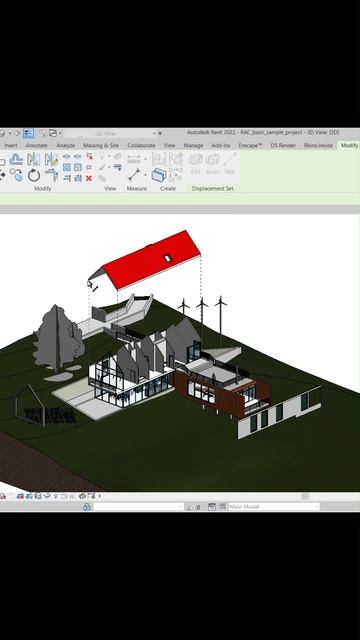
Task: Click Edit in Displacement Set panel
Action: 196,164
